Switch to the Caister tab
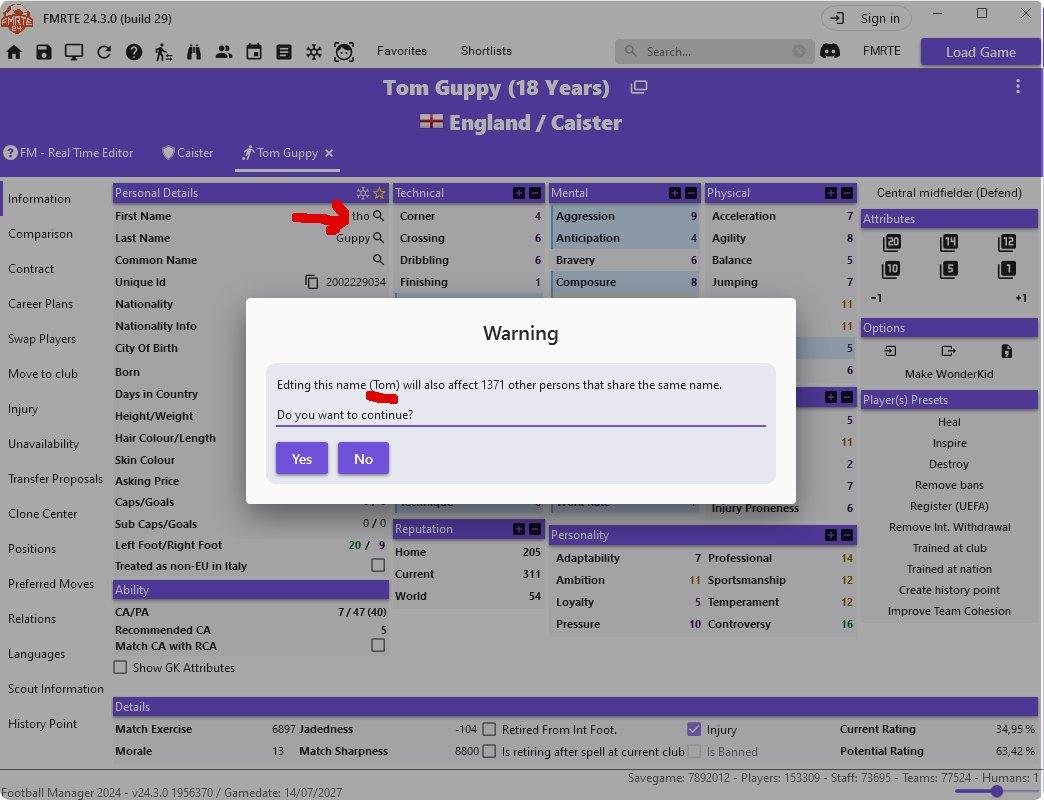The width and height of the screenshot is (1044, 800). 187,152
